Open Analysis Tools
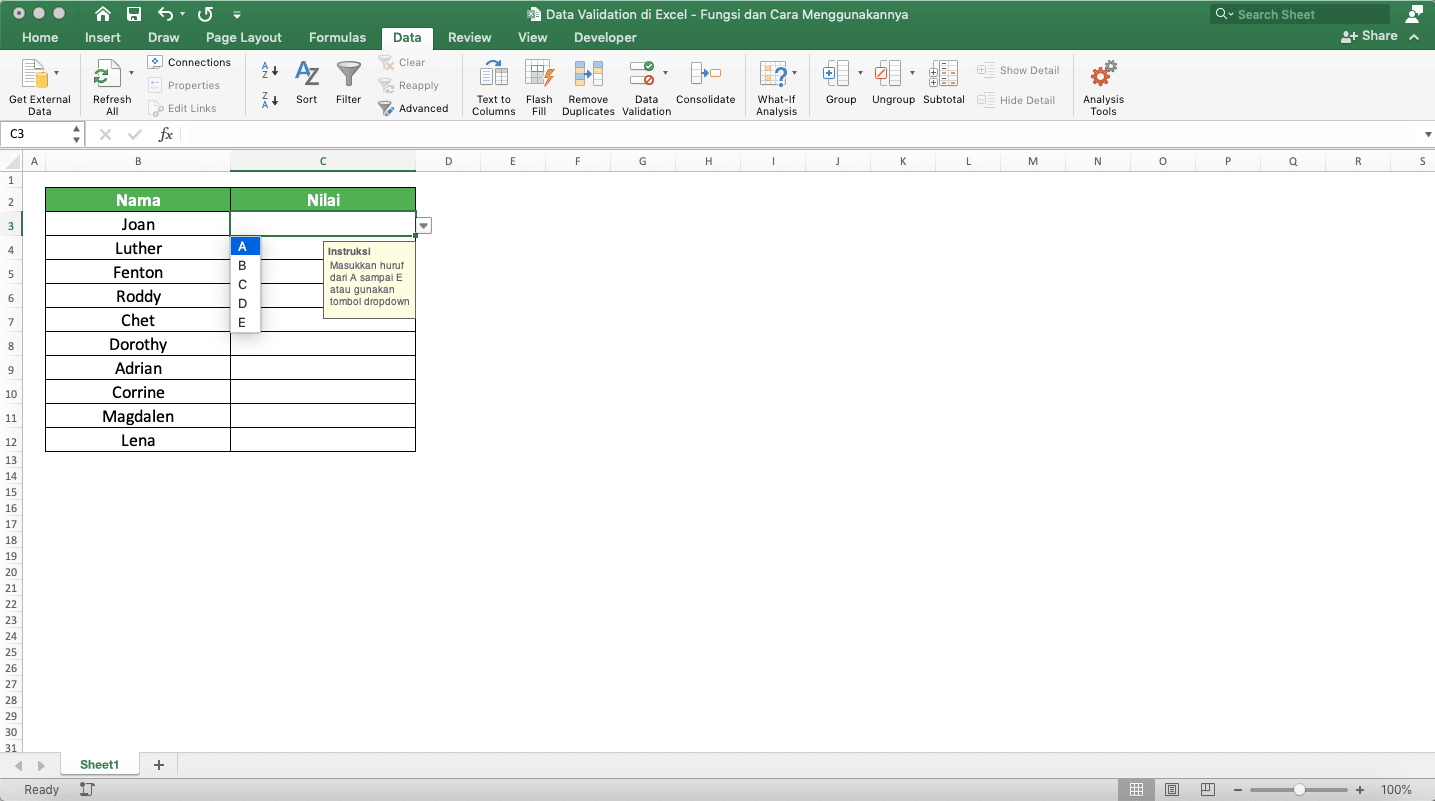The image size is (1435, 801). point(1103,88)
